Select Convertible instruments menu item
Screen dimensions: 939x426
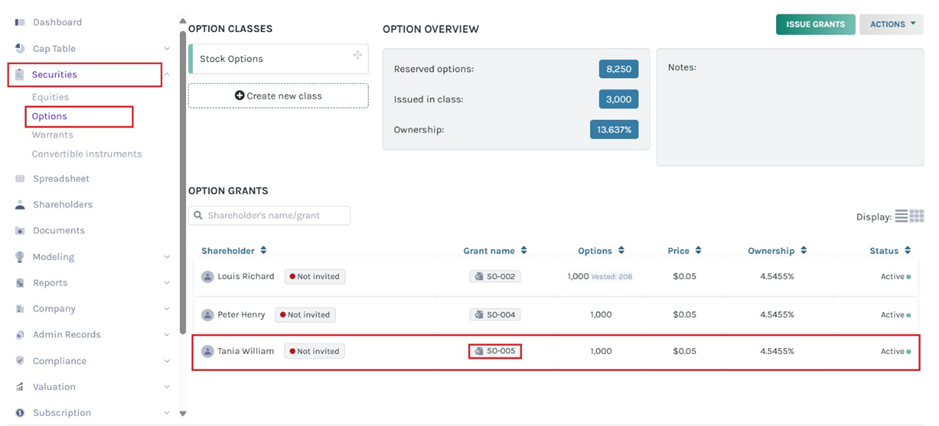(87, 154)
